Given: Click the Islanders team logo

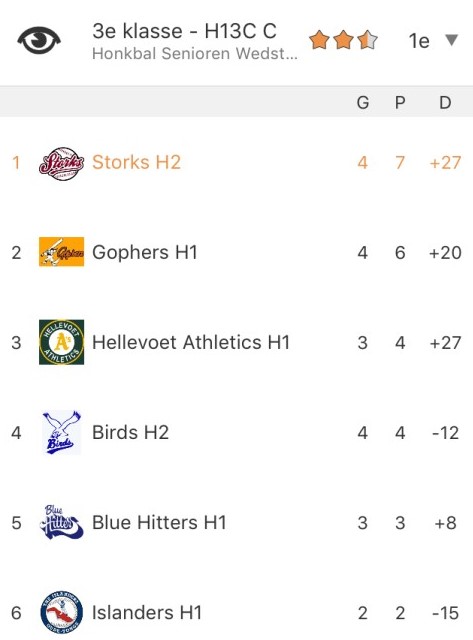Looking at the screenshot, I should (62, 612).
